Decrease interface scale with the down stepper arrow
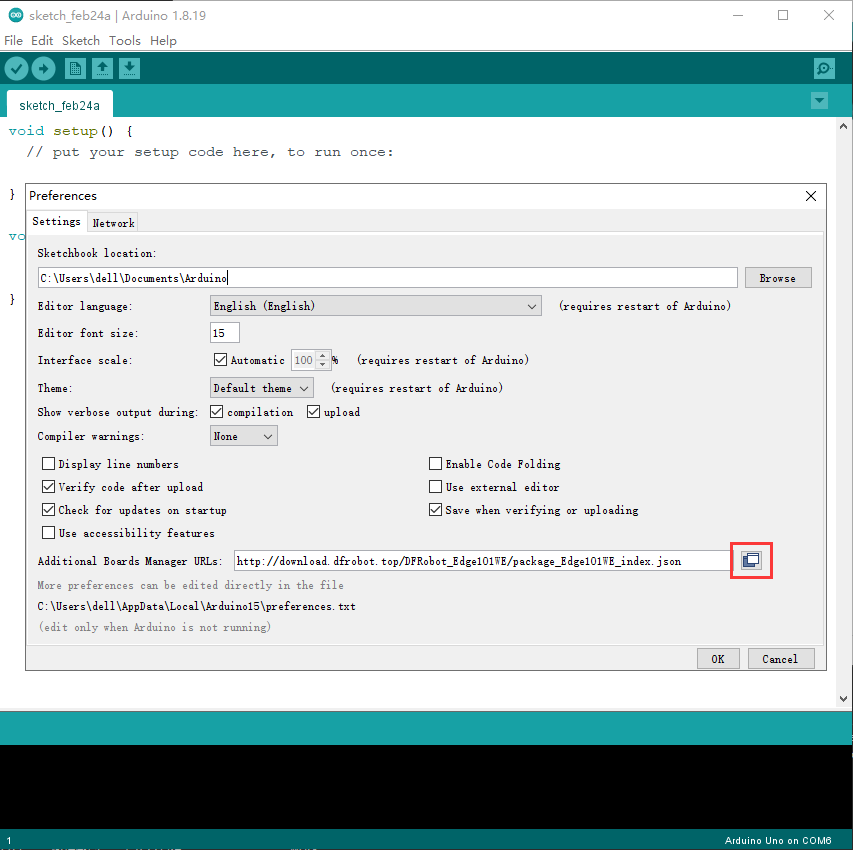Image resolution: width=853 pixels, height=850 pixels. (x=323, y=364)
